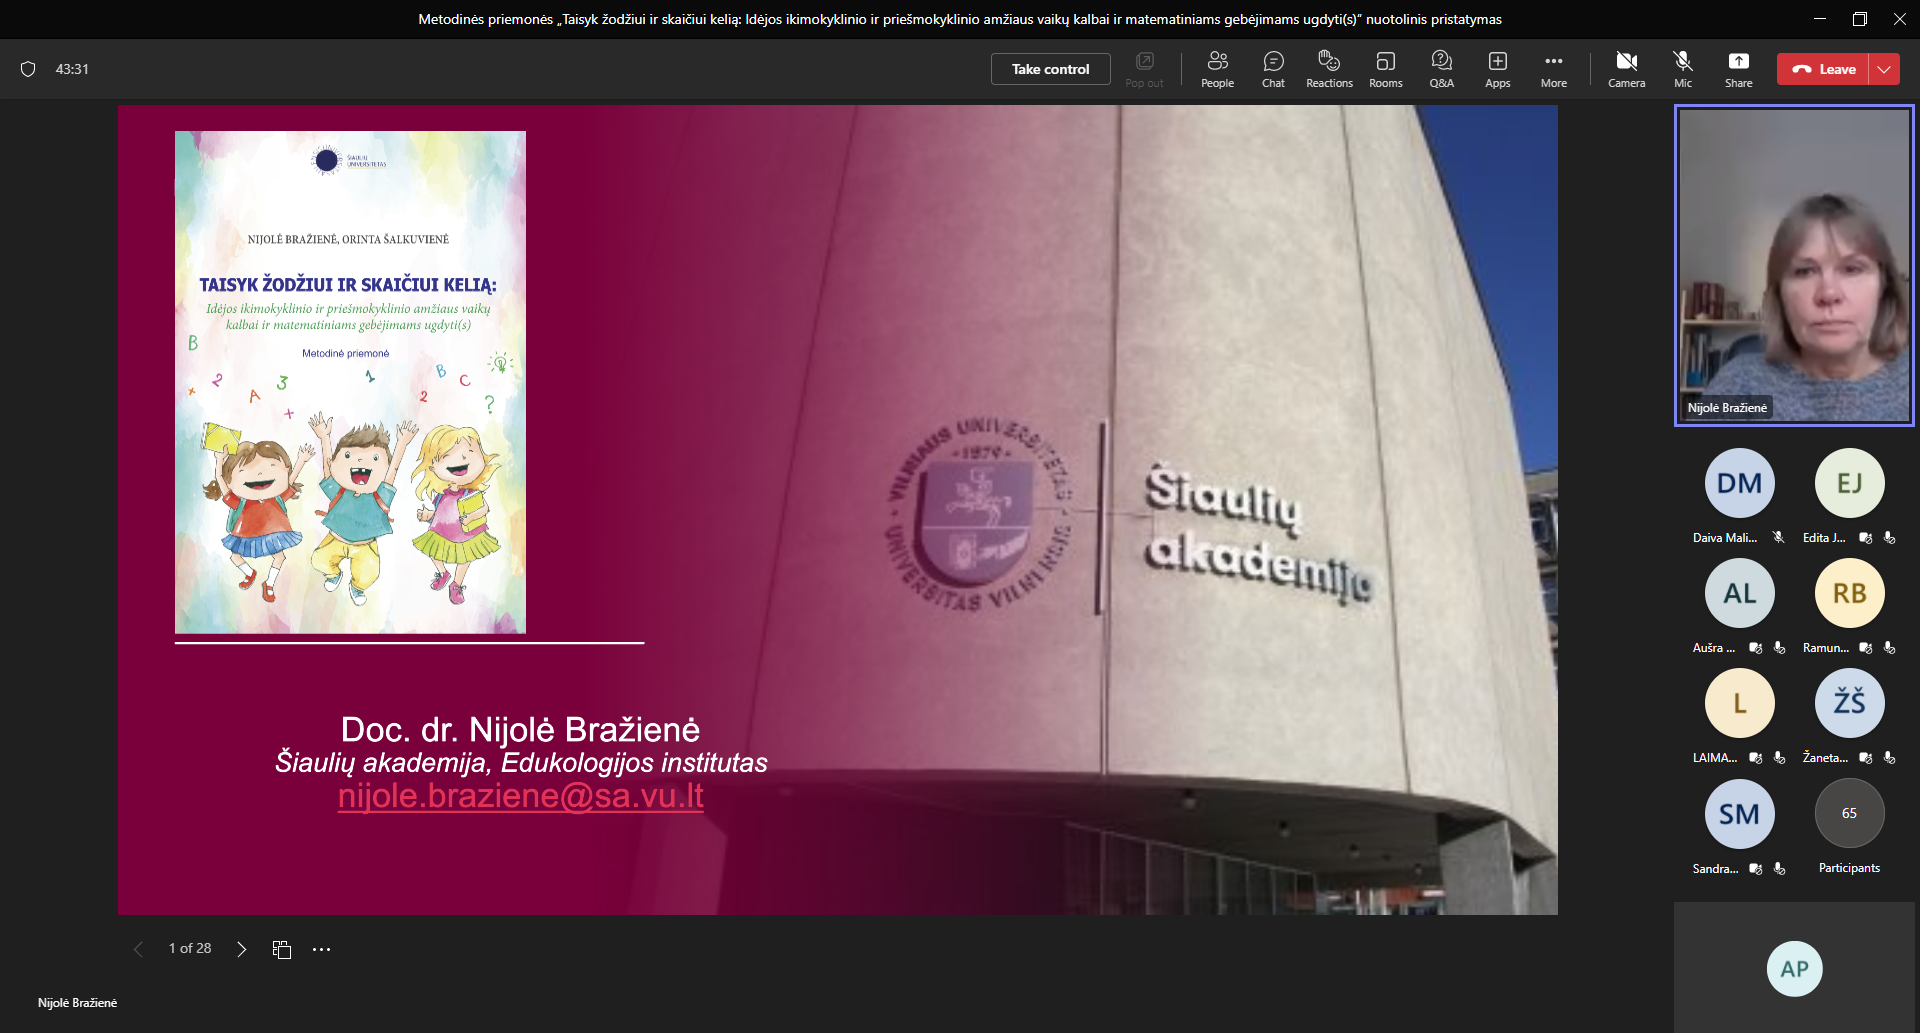
Task: Open the slide grid view
Action: tap(282, 949)
